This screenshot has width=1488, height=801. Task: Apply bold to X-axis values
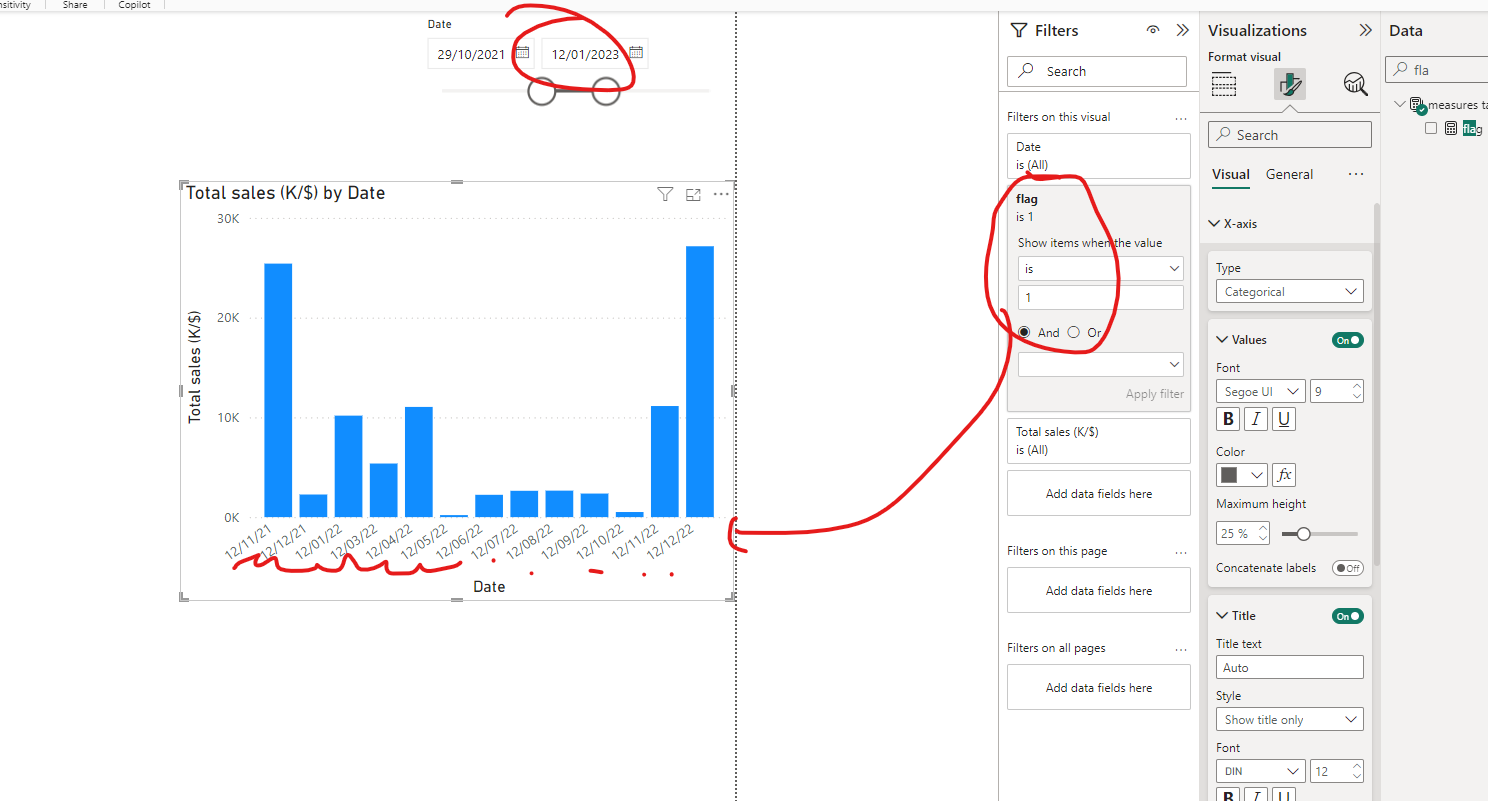point(1228,419)
